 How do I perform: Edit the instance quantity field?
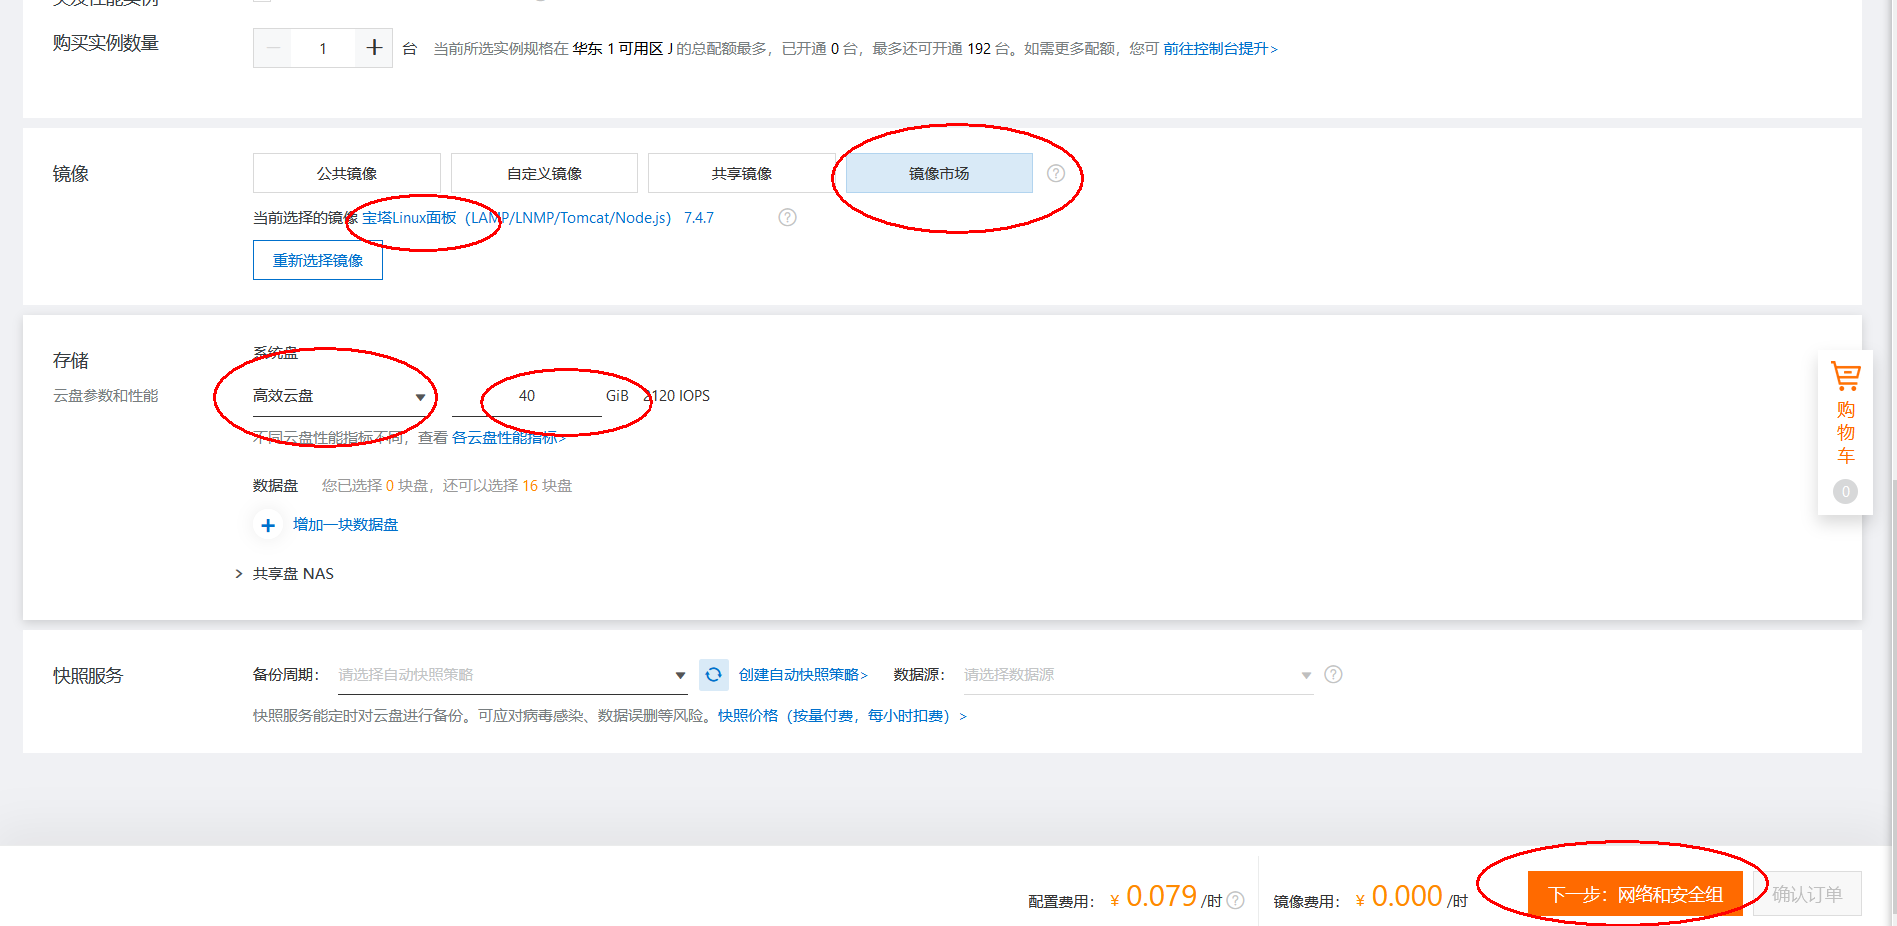(323, 48)
